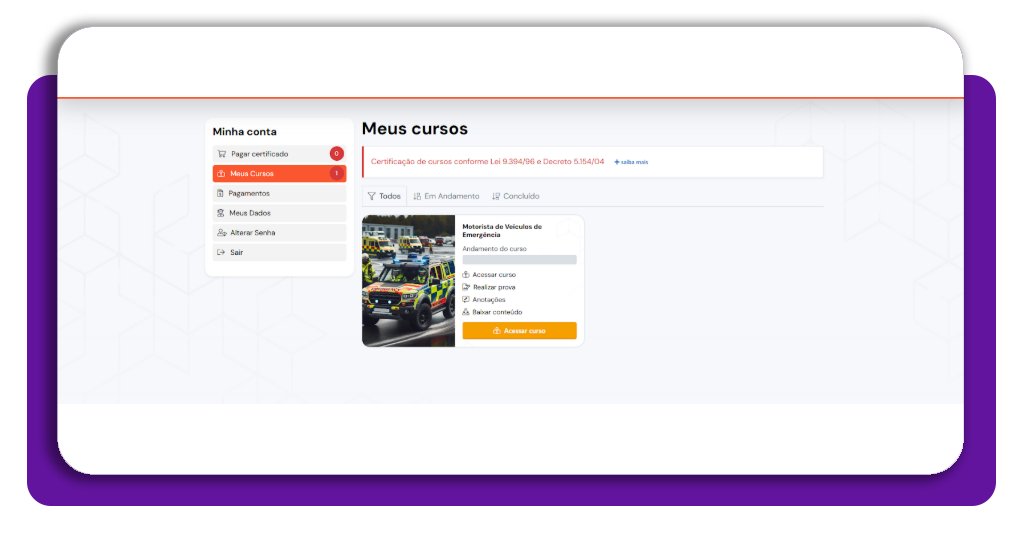
Task: Click the Meus Dados person icon
Action: (x=221, y=213)
